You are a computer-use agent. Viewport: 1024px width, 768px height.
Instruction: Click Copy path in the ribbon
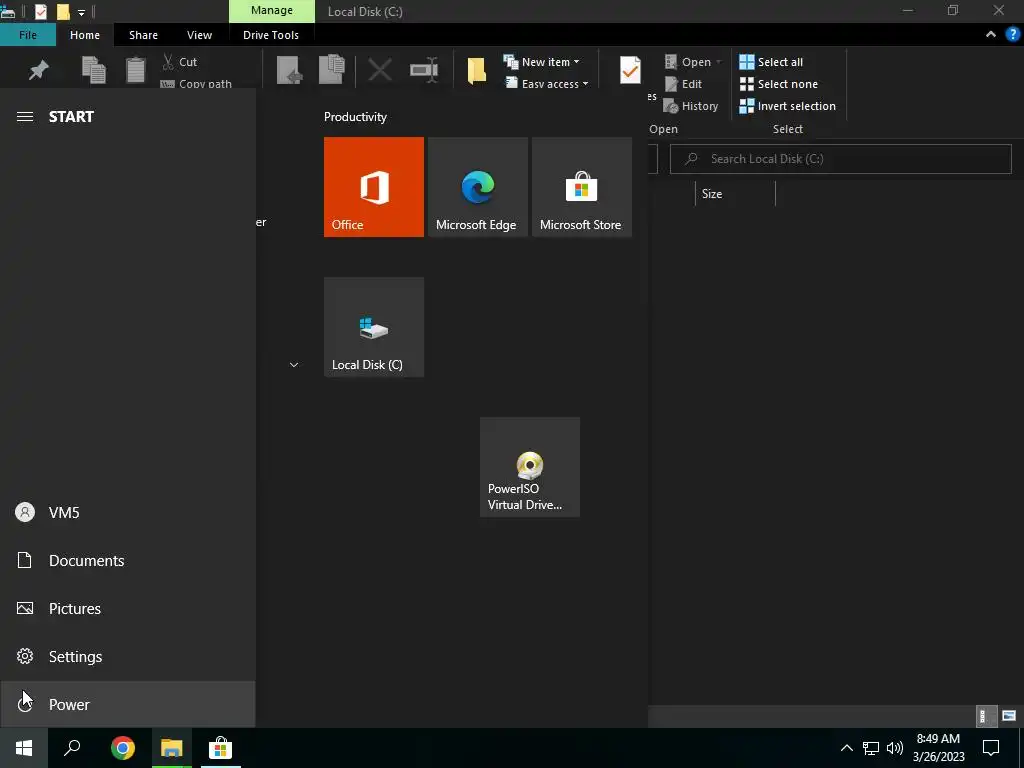click(x=196, y=82)
